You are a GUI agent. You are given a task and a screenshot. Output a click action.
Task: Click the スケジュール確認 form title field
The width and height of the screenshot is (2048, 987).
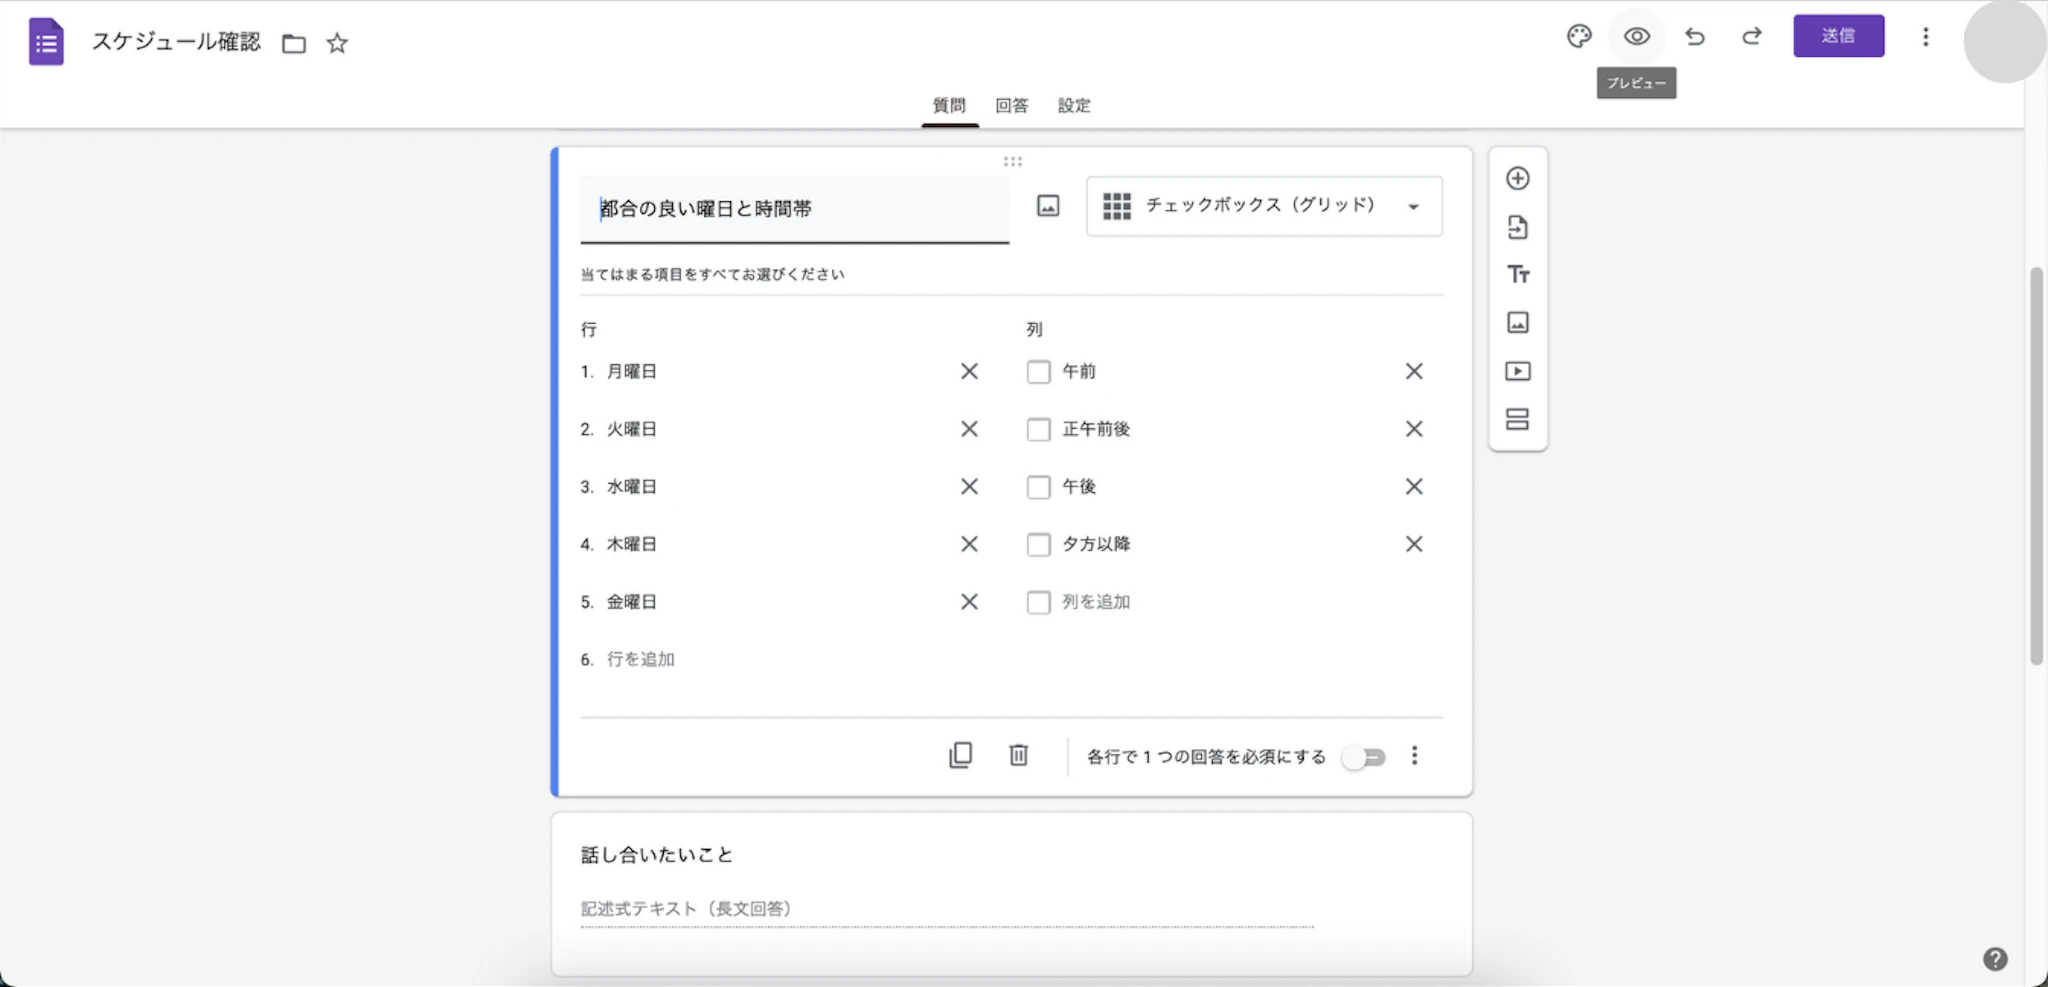176,42
